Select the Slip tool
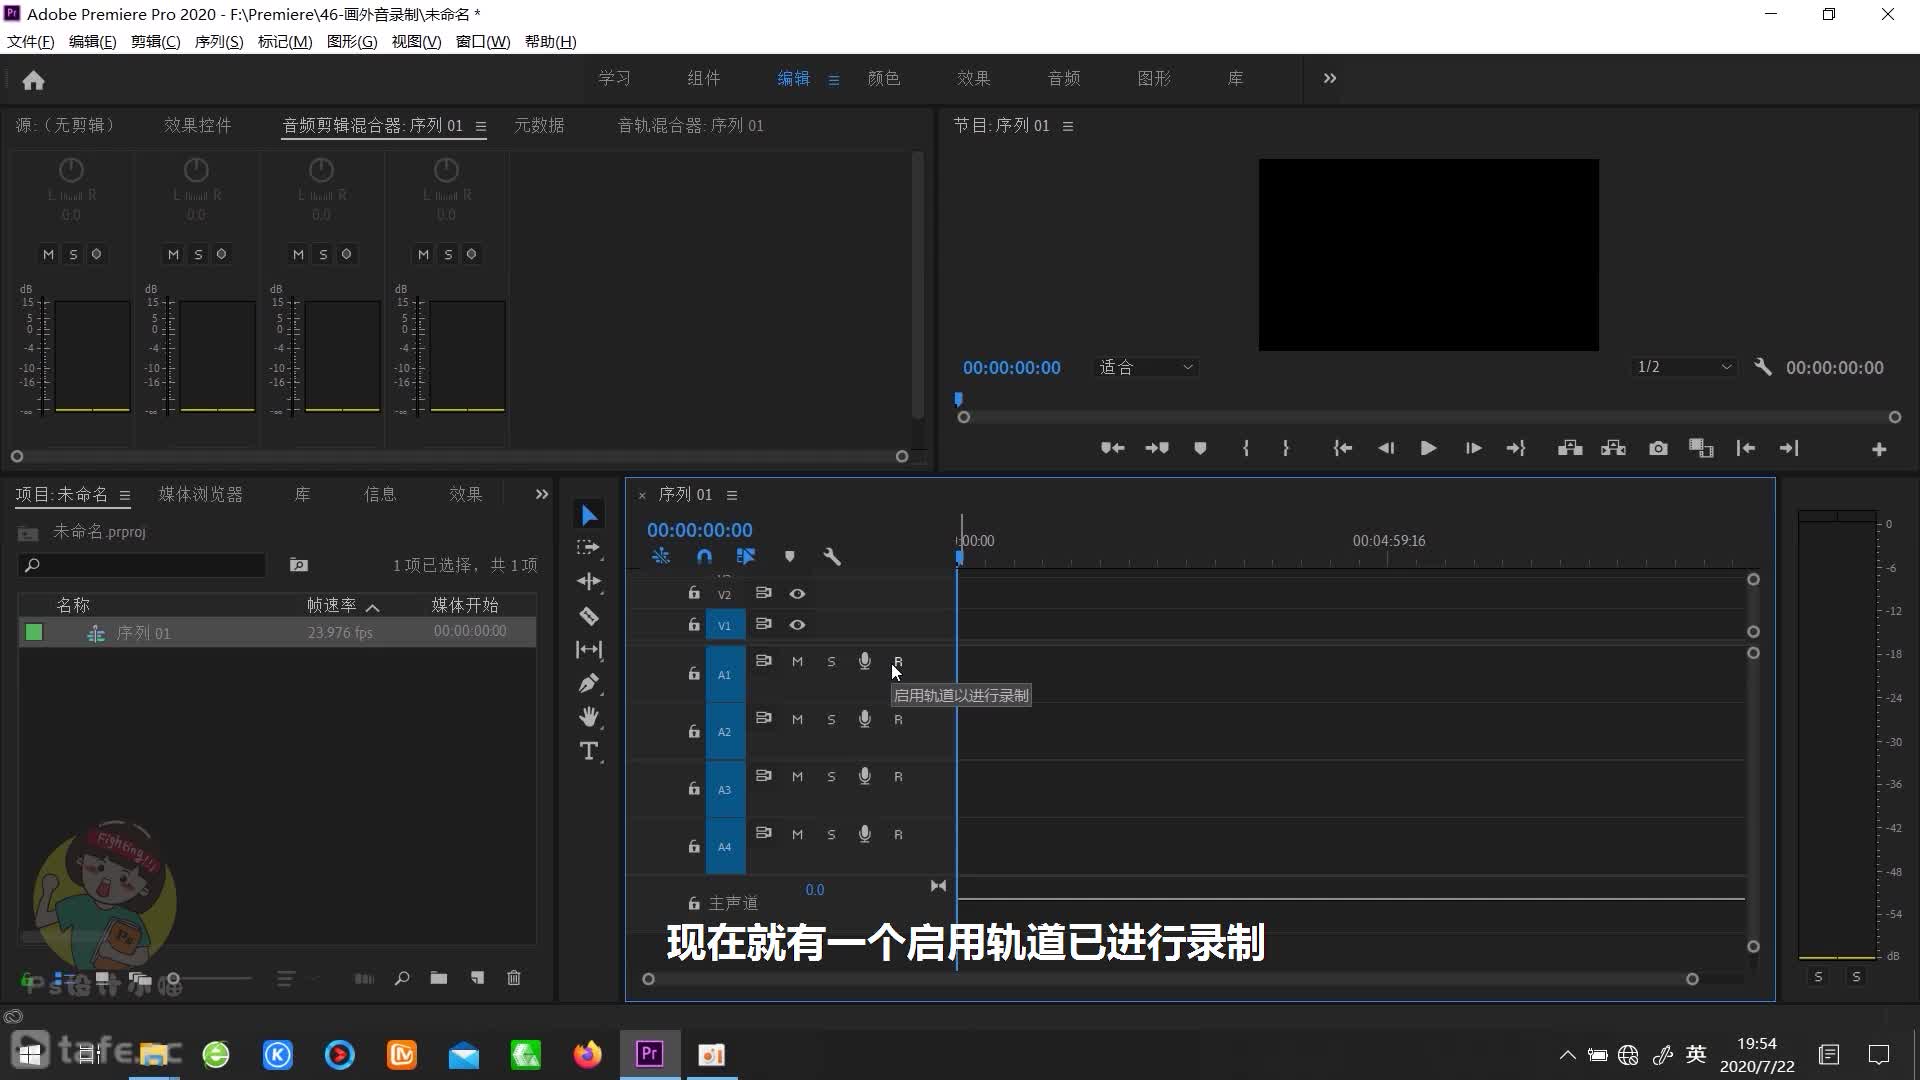Image resolution: width=1920 pixels, height=1080 pixels. 589,650
